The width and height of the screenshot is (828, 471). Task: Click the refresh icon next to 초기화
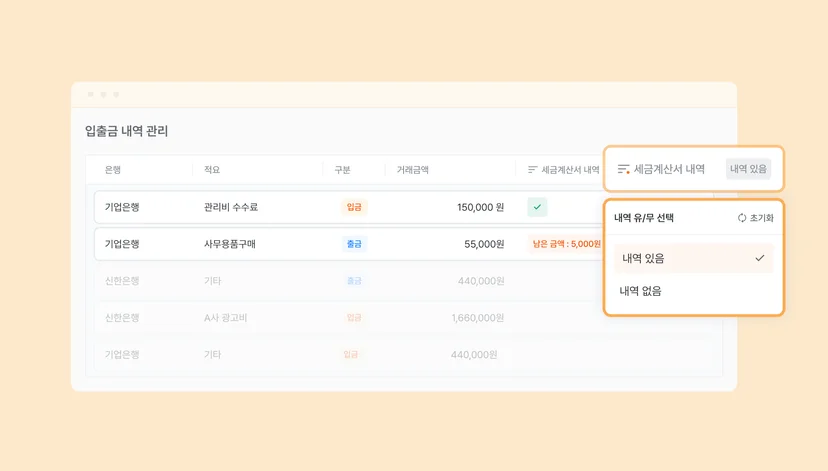click(x=742, y=218)
